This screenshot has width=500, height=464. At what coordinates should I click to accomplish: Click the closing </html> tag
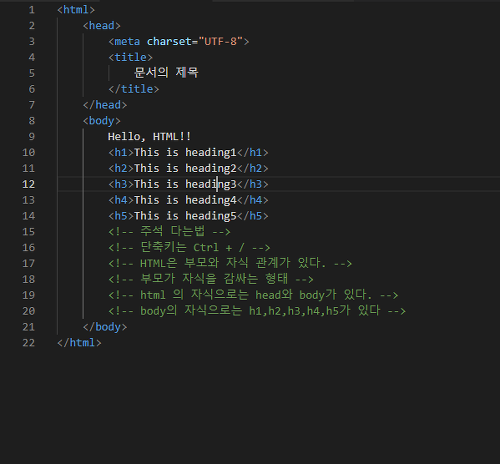click(79, 343)
